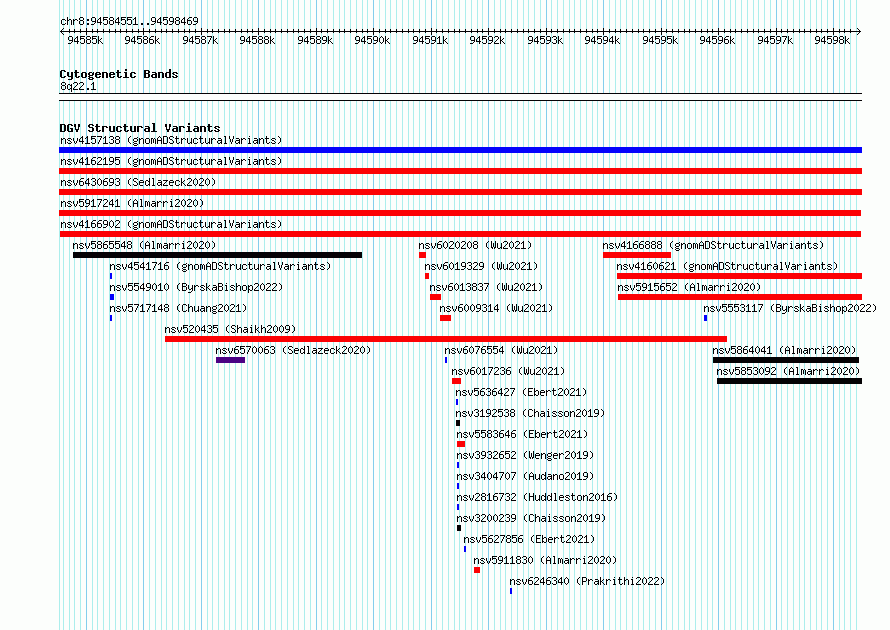Select nsv4166888 gnomADStructuralVariants label
Viewport: 890px width, 630px height.
pyautogui.click(x=713, y=245)
